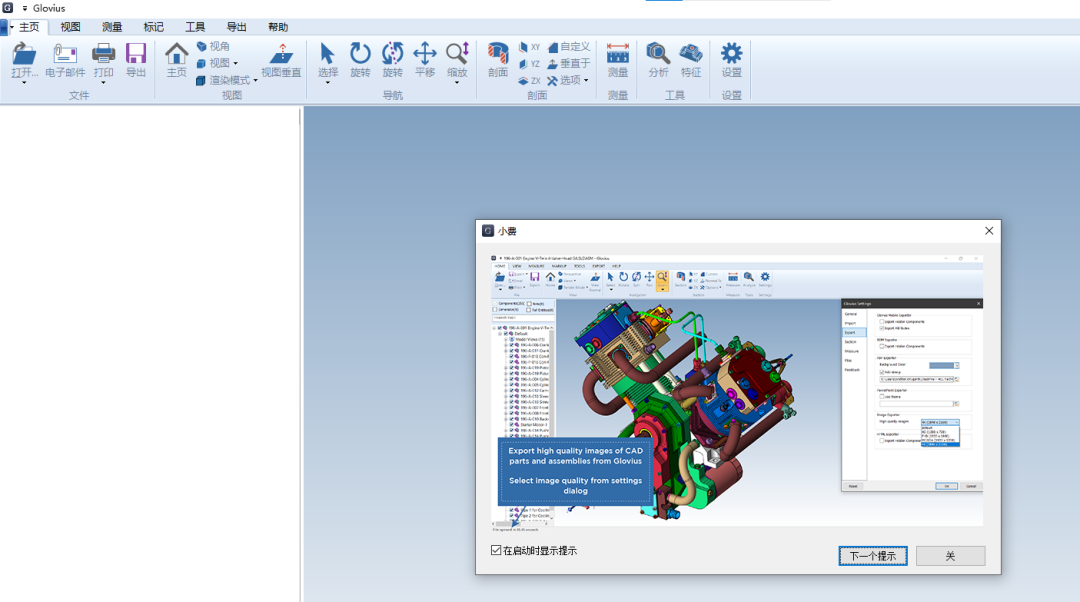Switch to the 标记 ribbon tab
This screenshot has width=1080, height=602.
154,27
